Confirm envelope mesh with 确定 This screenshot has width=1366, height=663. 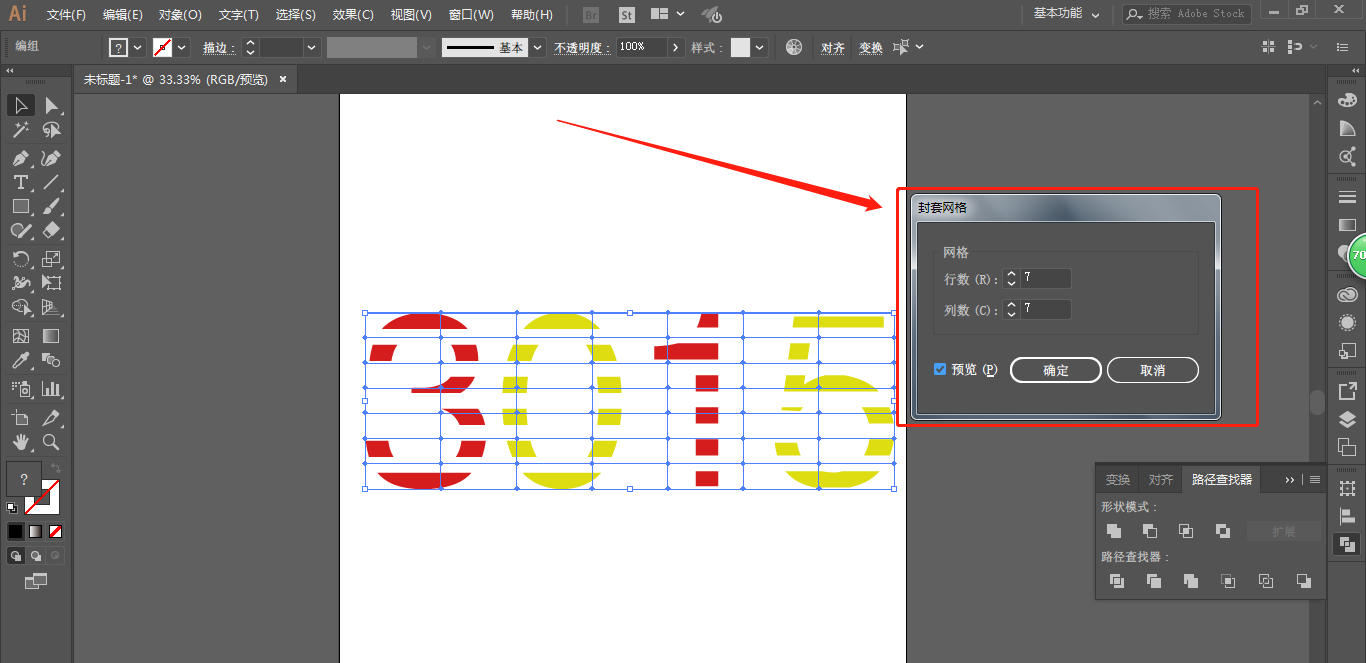pyautogui.click(x=1056, y=370)
